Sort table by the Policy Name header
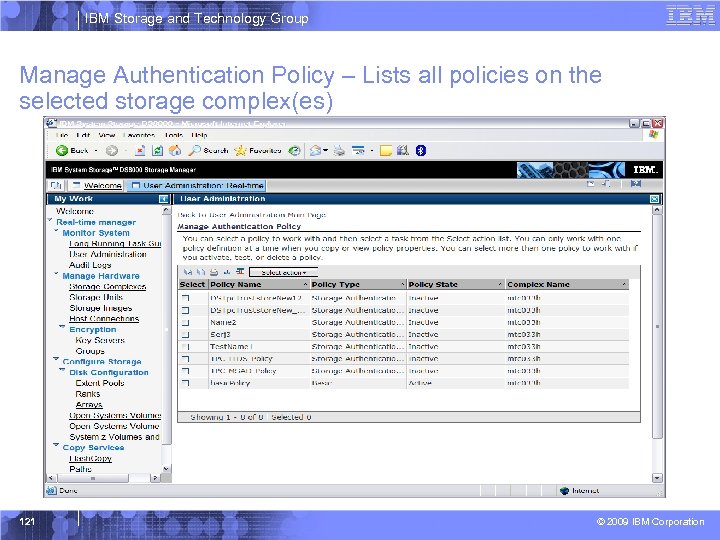720x540 pixels. coord(259,285)
